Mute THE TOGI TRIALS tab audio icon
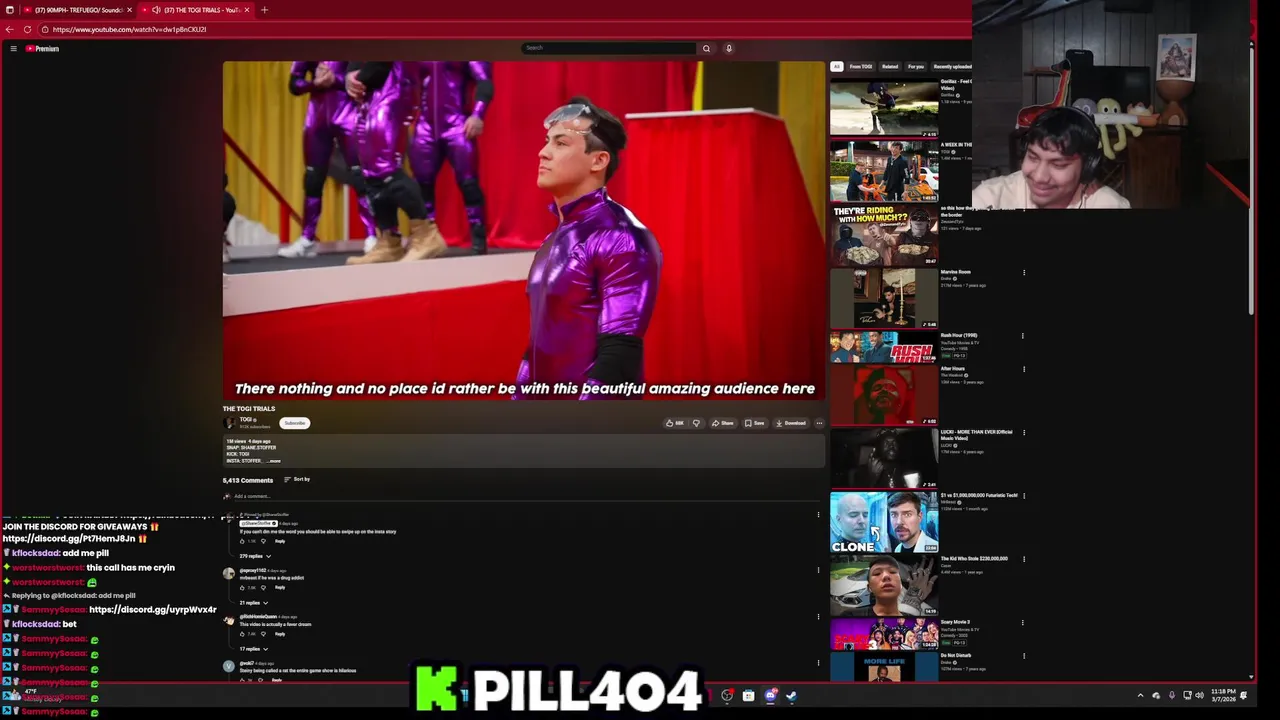 (156, 10)
